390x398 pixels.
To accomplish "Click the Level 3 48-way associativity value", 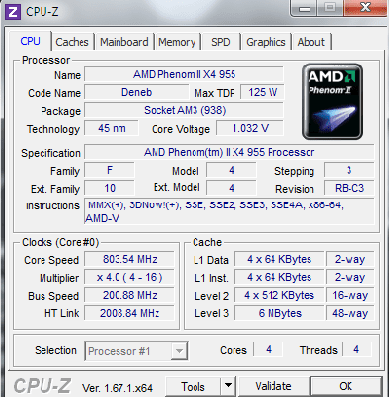I will [350, 313].
